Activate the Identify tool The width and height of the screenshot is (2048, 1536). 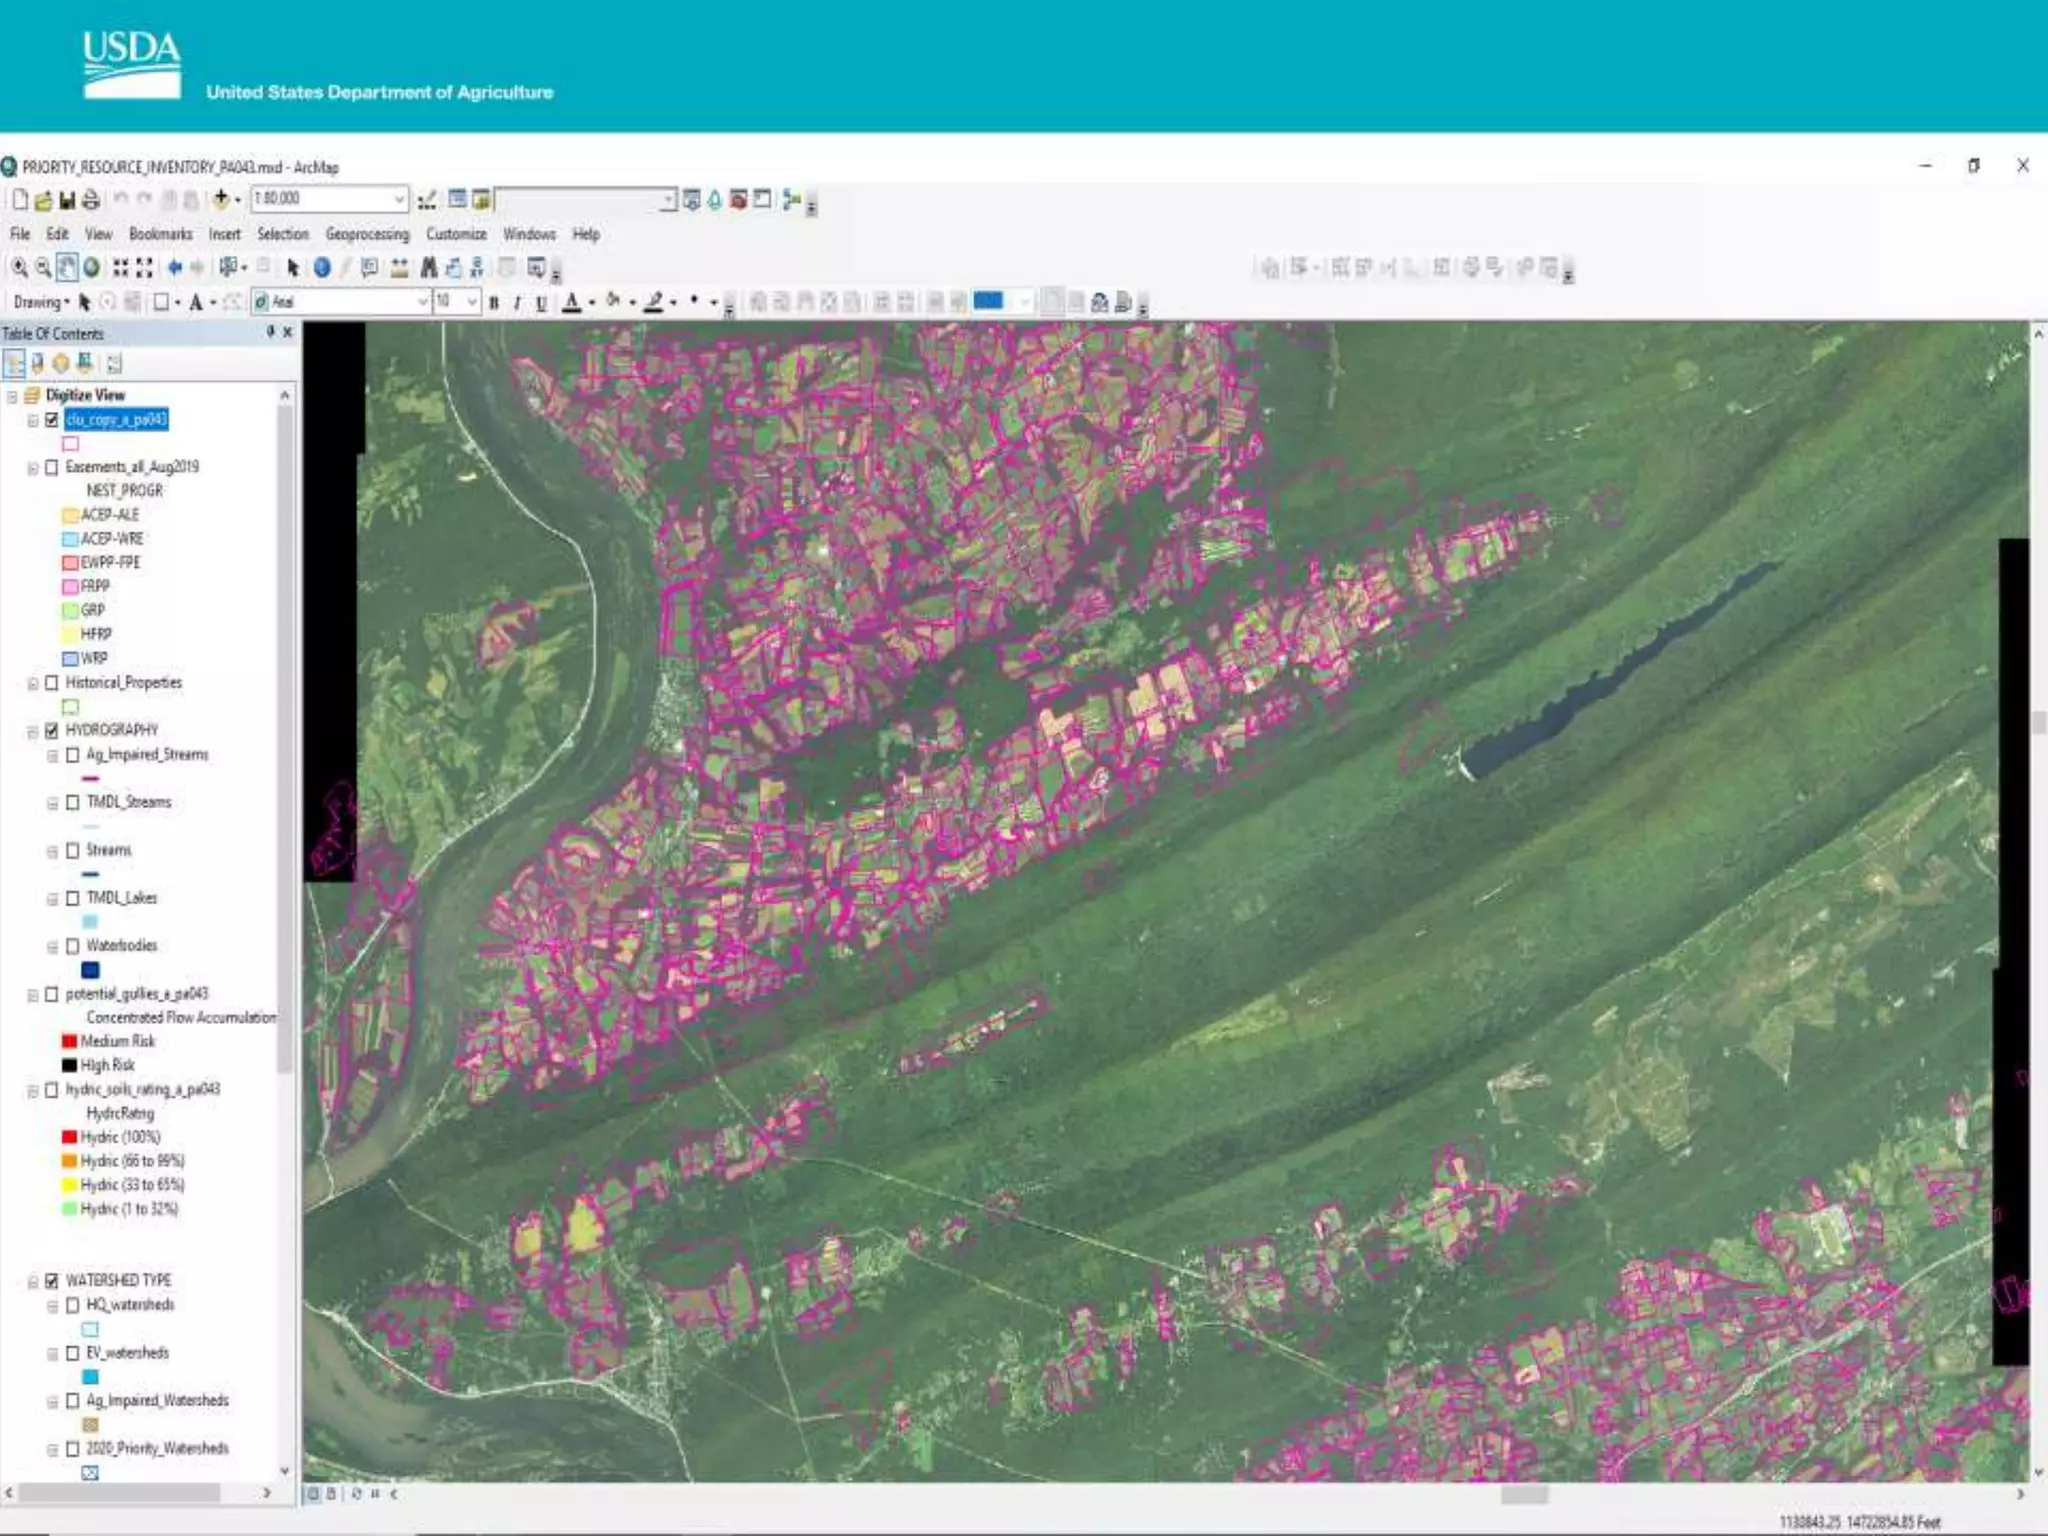click(322, 267)
